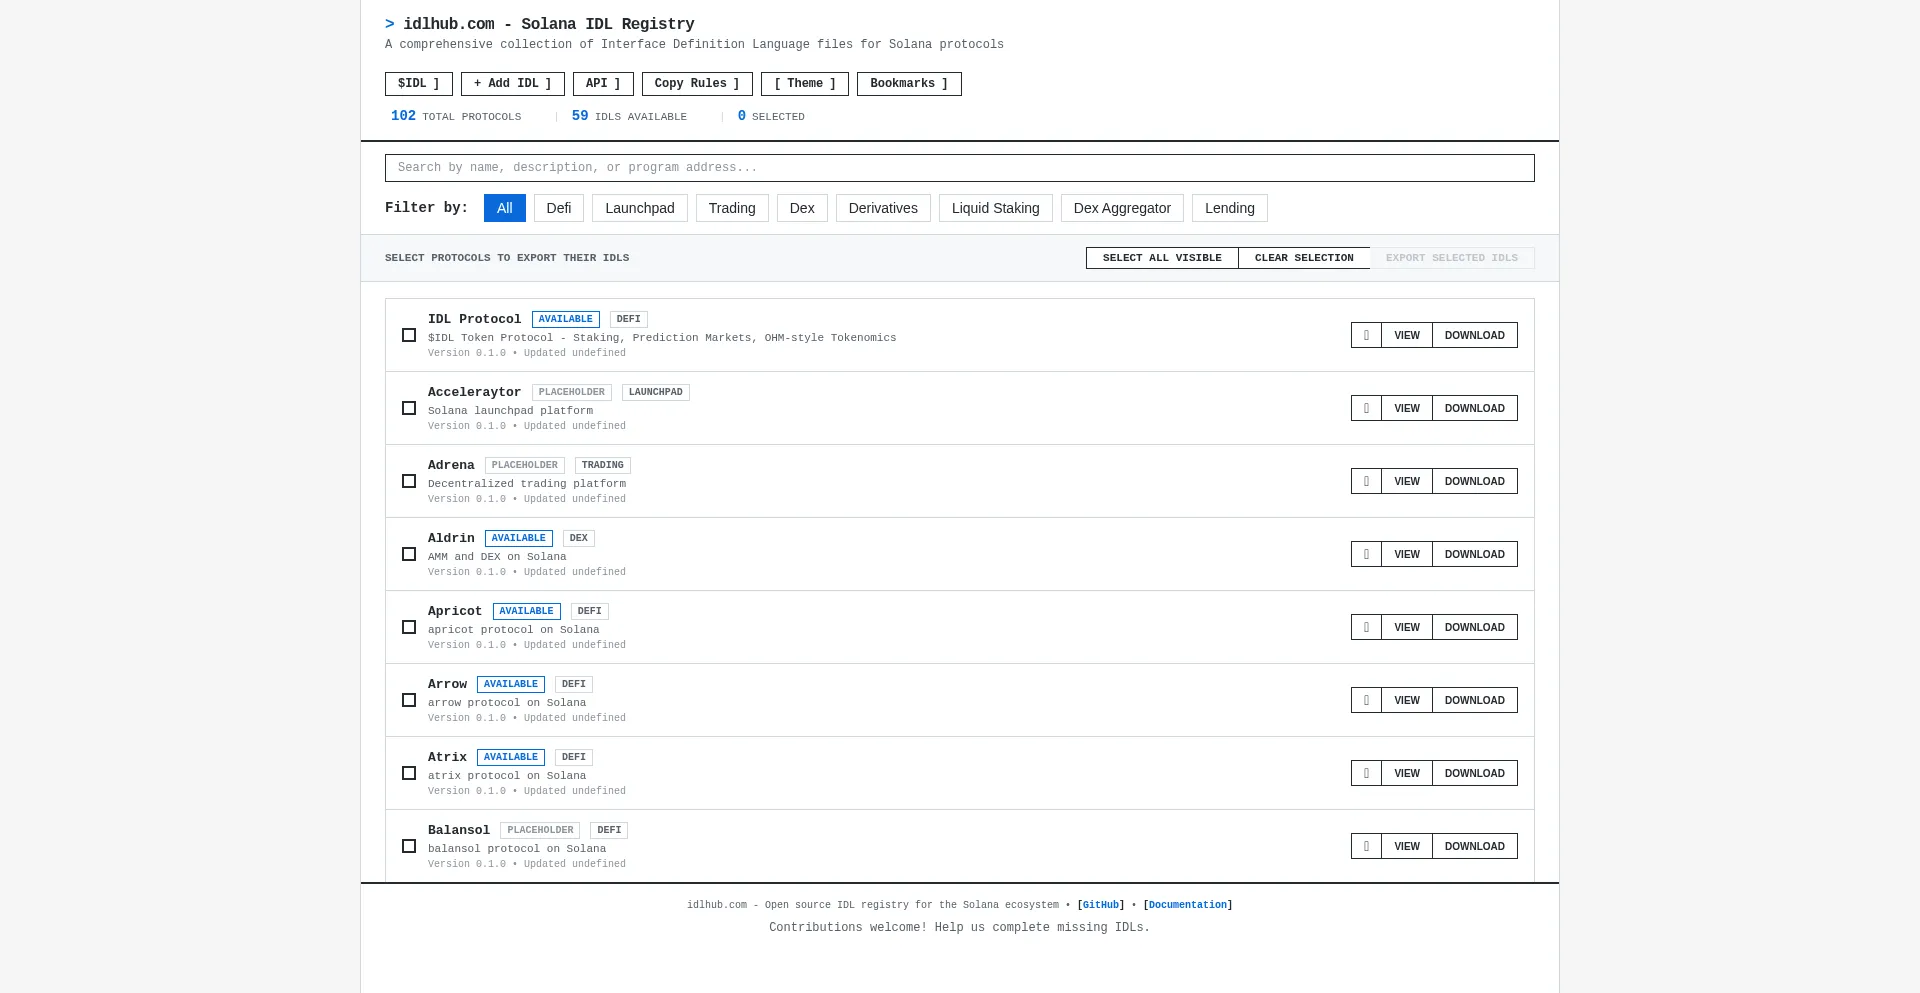Click the icon button left of VIEW for Aldrin
The width and height of the screenshot is (1920, 993).
coord(1366,554)
